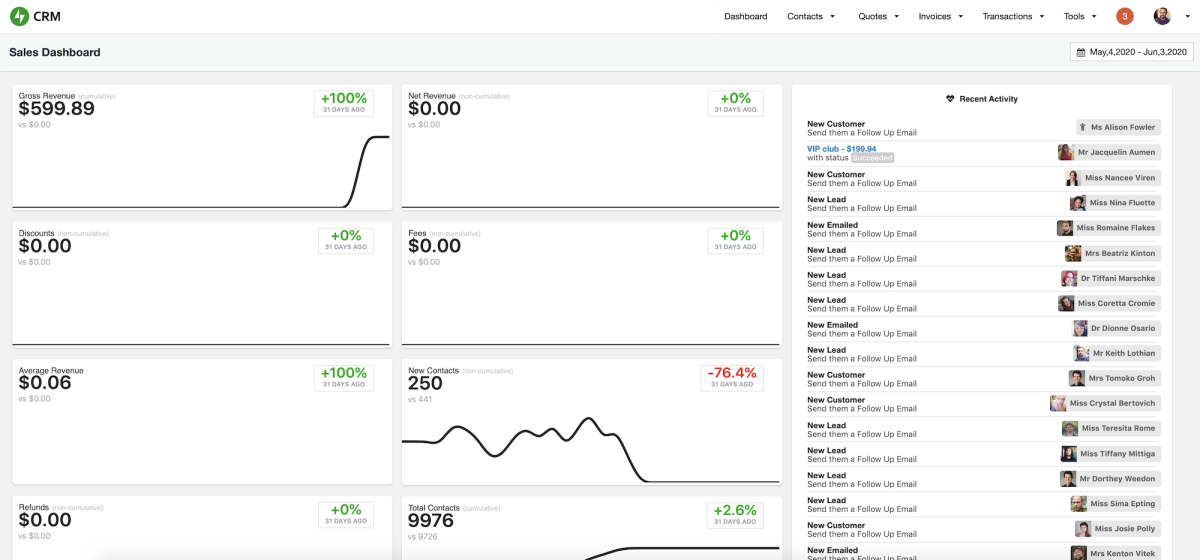Click the Recent Activity heart icon
1200x560 pixels.
coord(950,99)
